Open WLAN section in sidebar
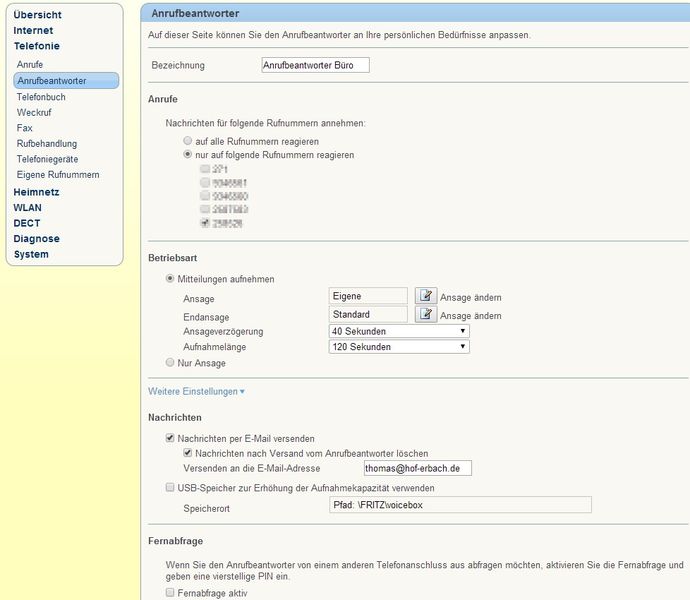 27,207
